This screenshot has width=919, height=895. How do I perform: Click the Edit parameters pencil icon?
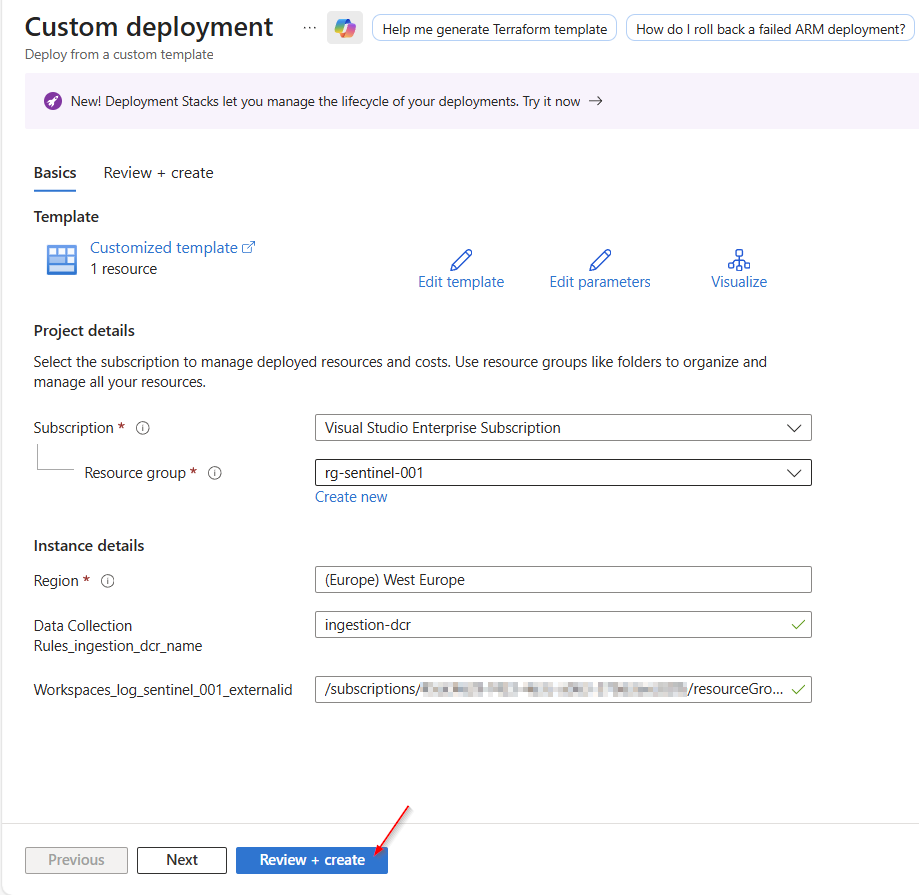(600, 261)
